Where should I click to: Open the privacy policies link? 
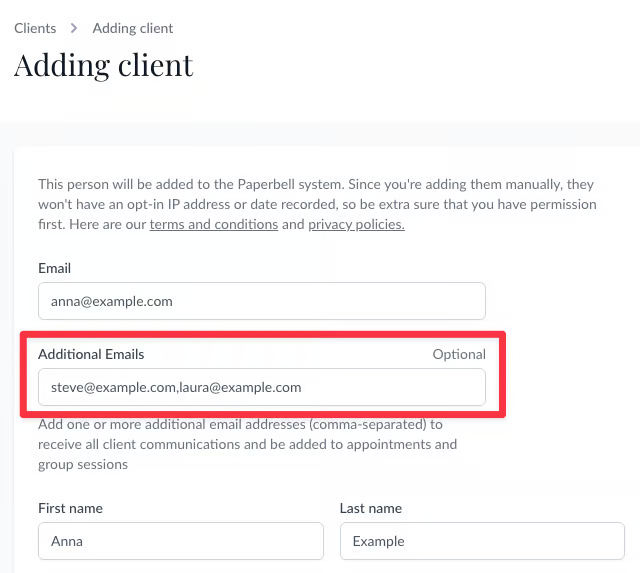[x=356, y=224]
